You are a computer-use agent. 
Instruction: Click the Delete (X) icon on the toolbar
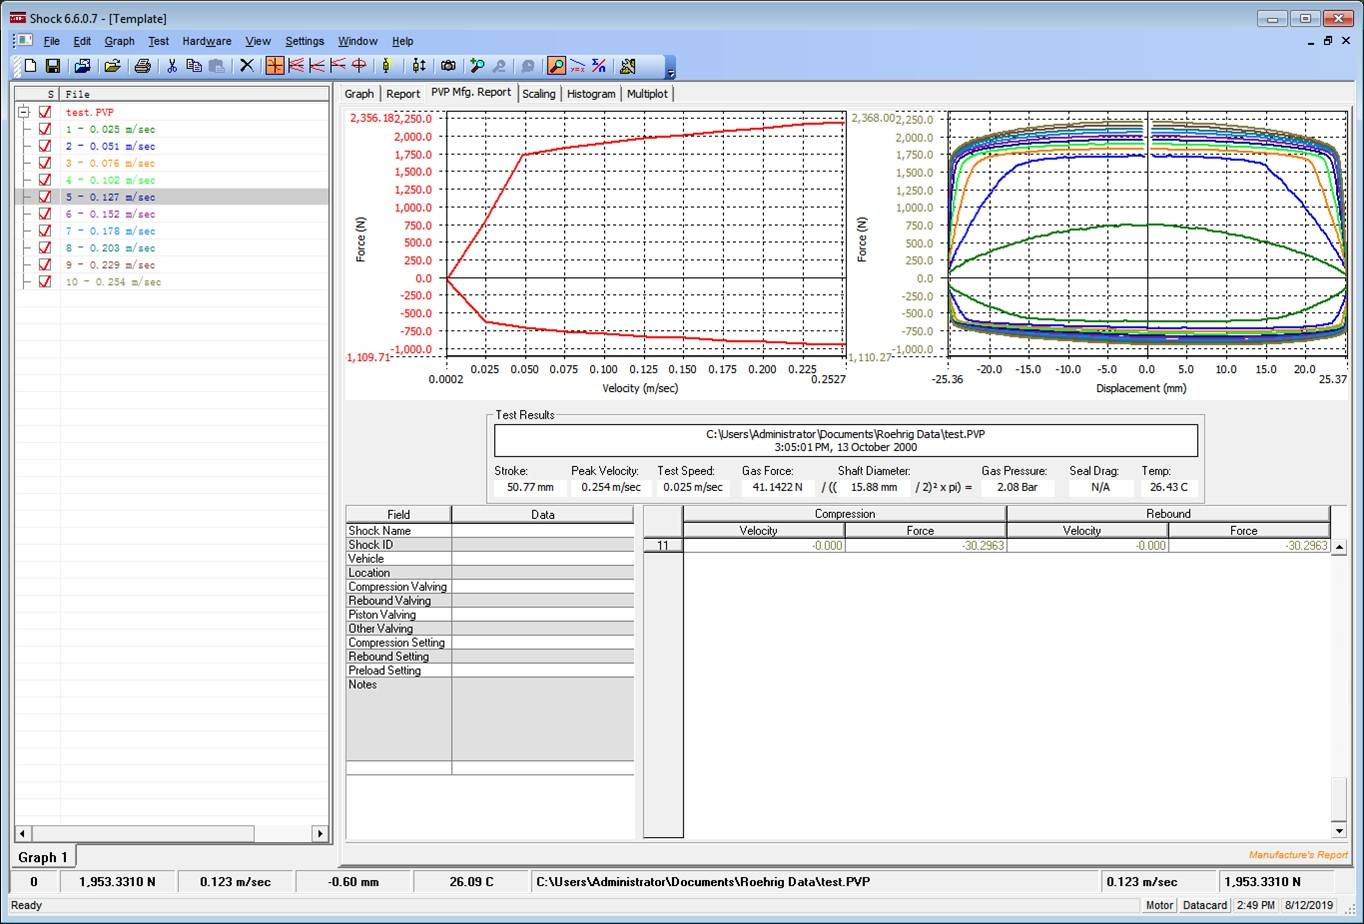point(247,66)
